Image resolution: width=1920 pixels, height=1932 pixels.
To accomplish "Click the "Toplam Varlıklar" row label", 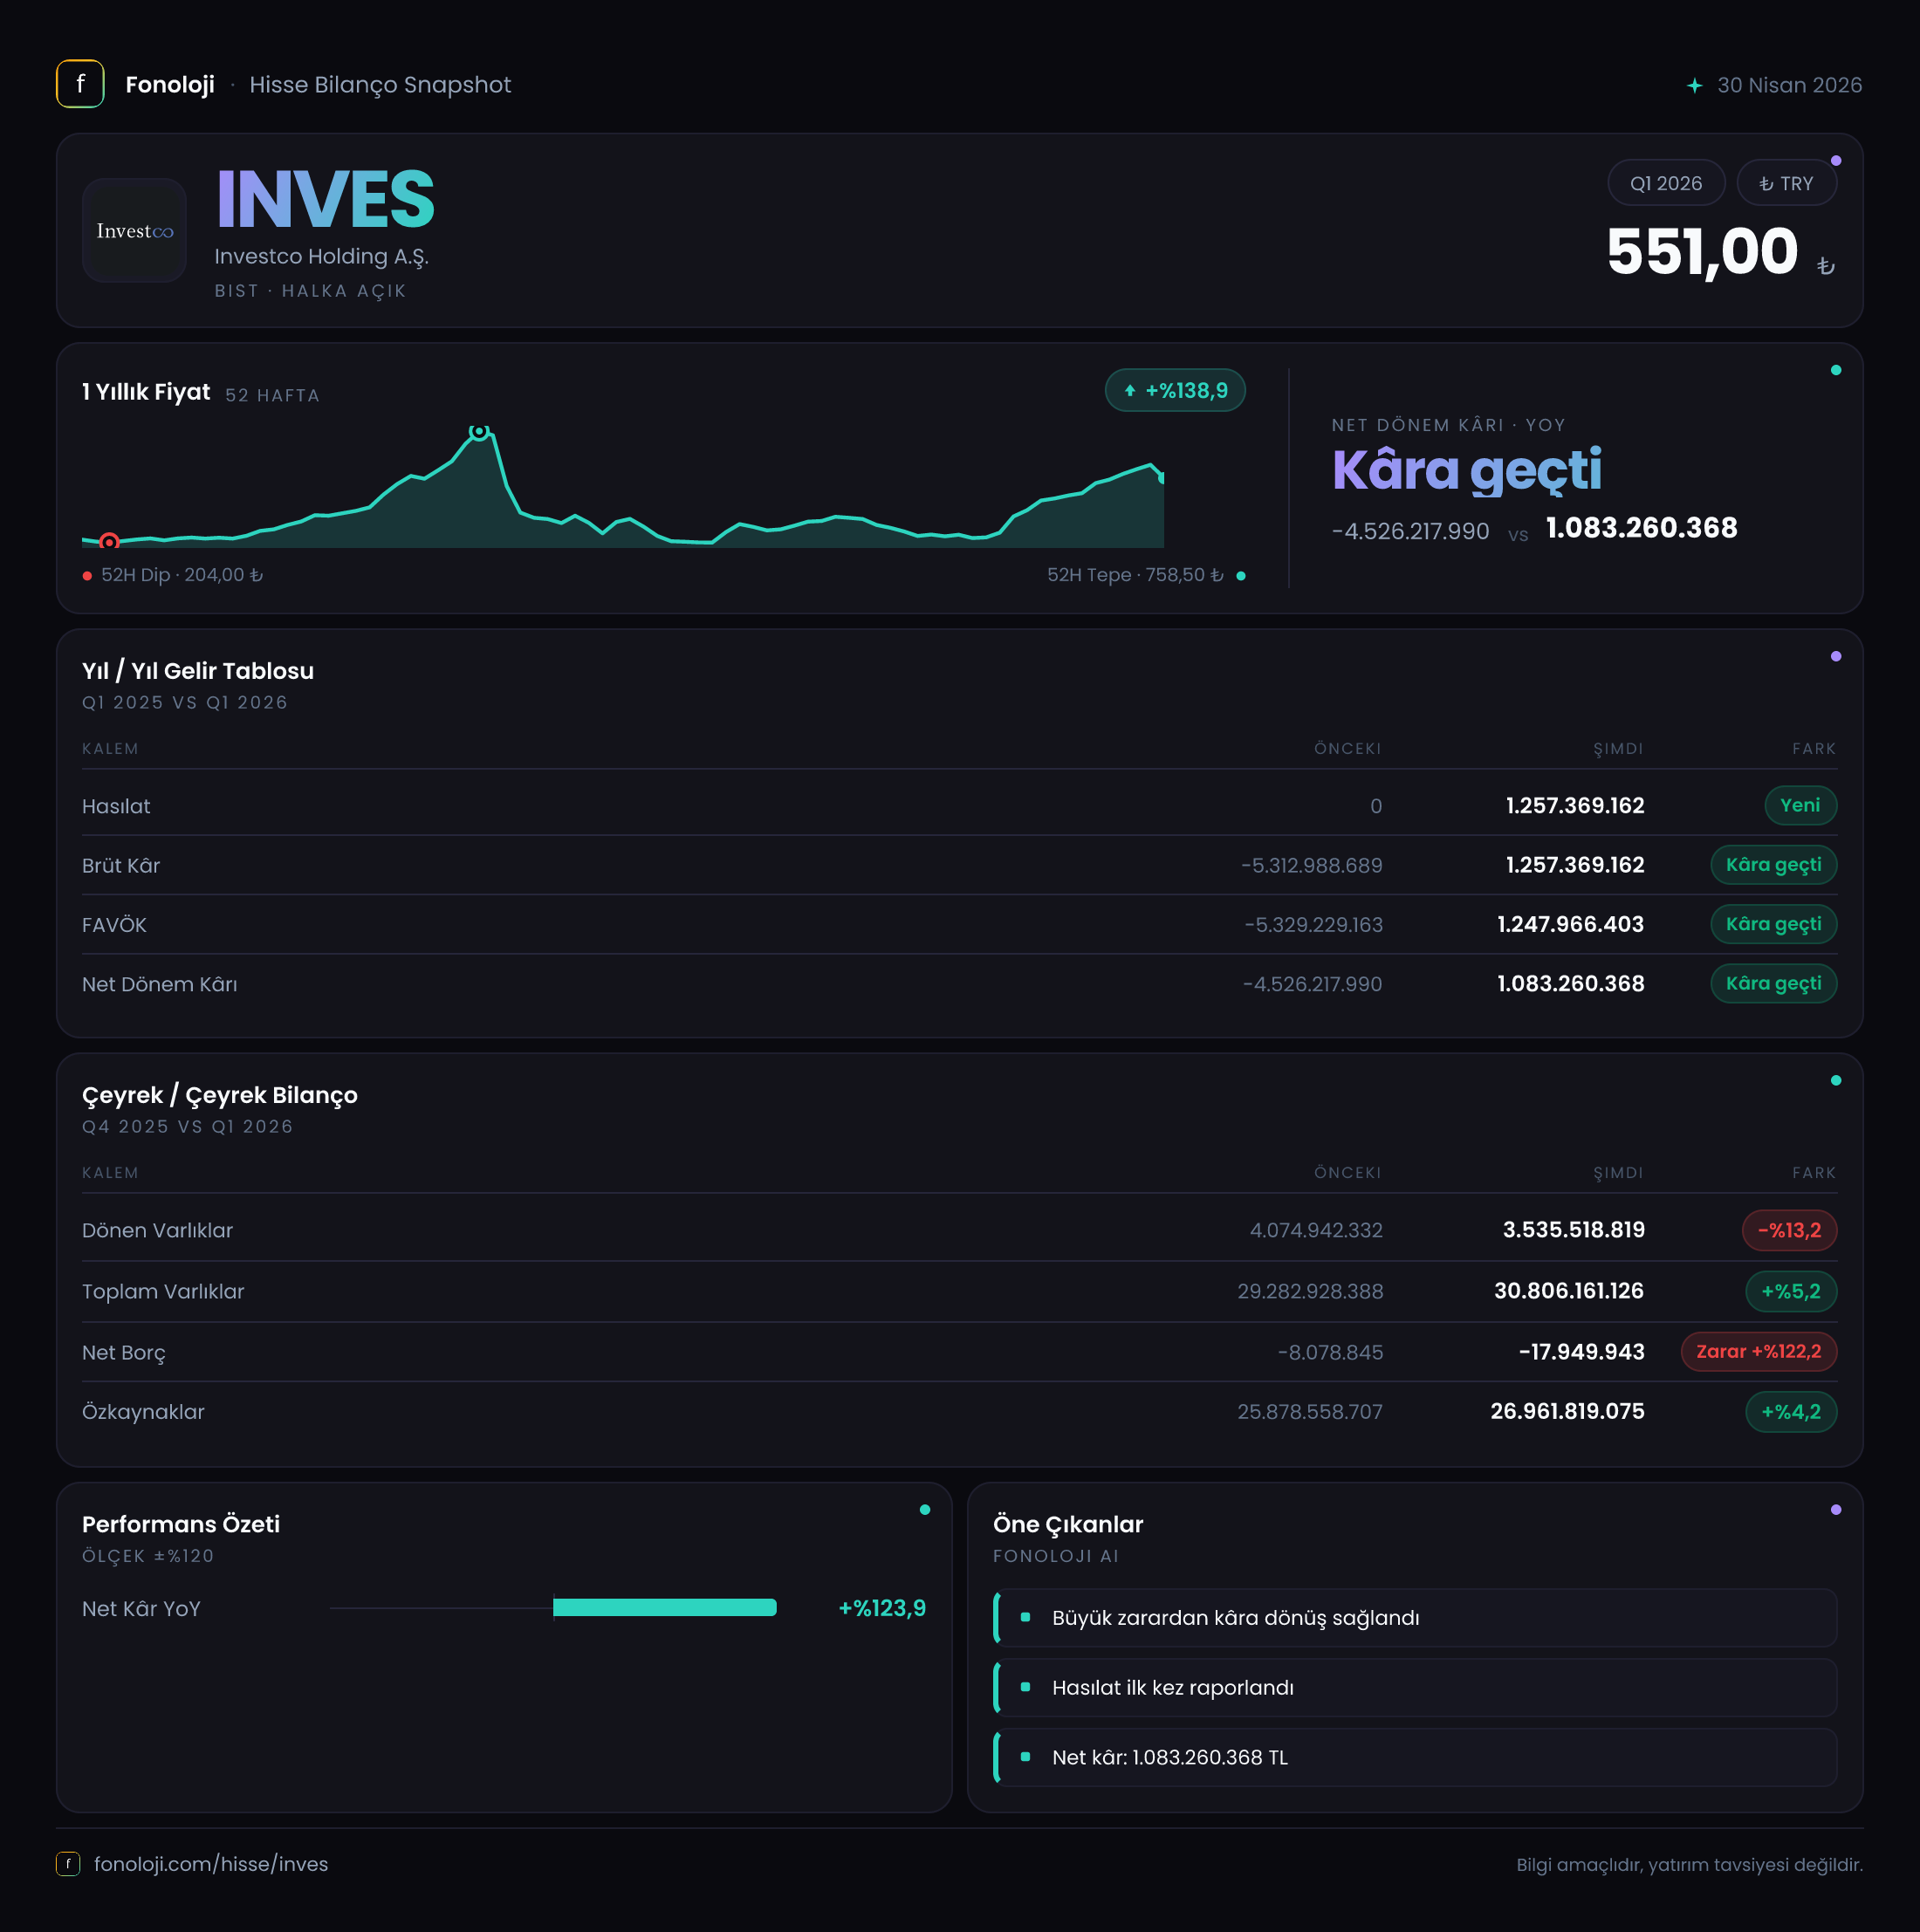I will click(x=163, y=1292).
